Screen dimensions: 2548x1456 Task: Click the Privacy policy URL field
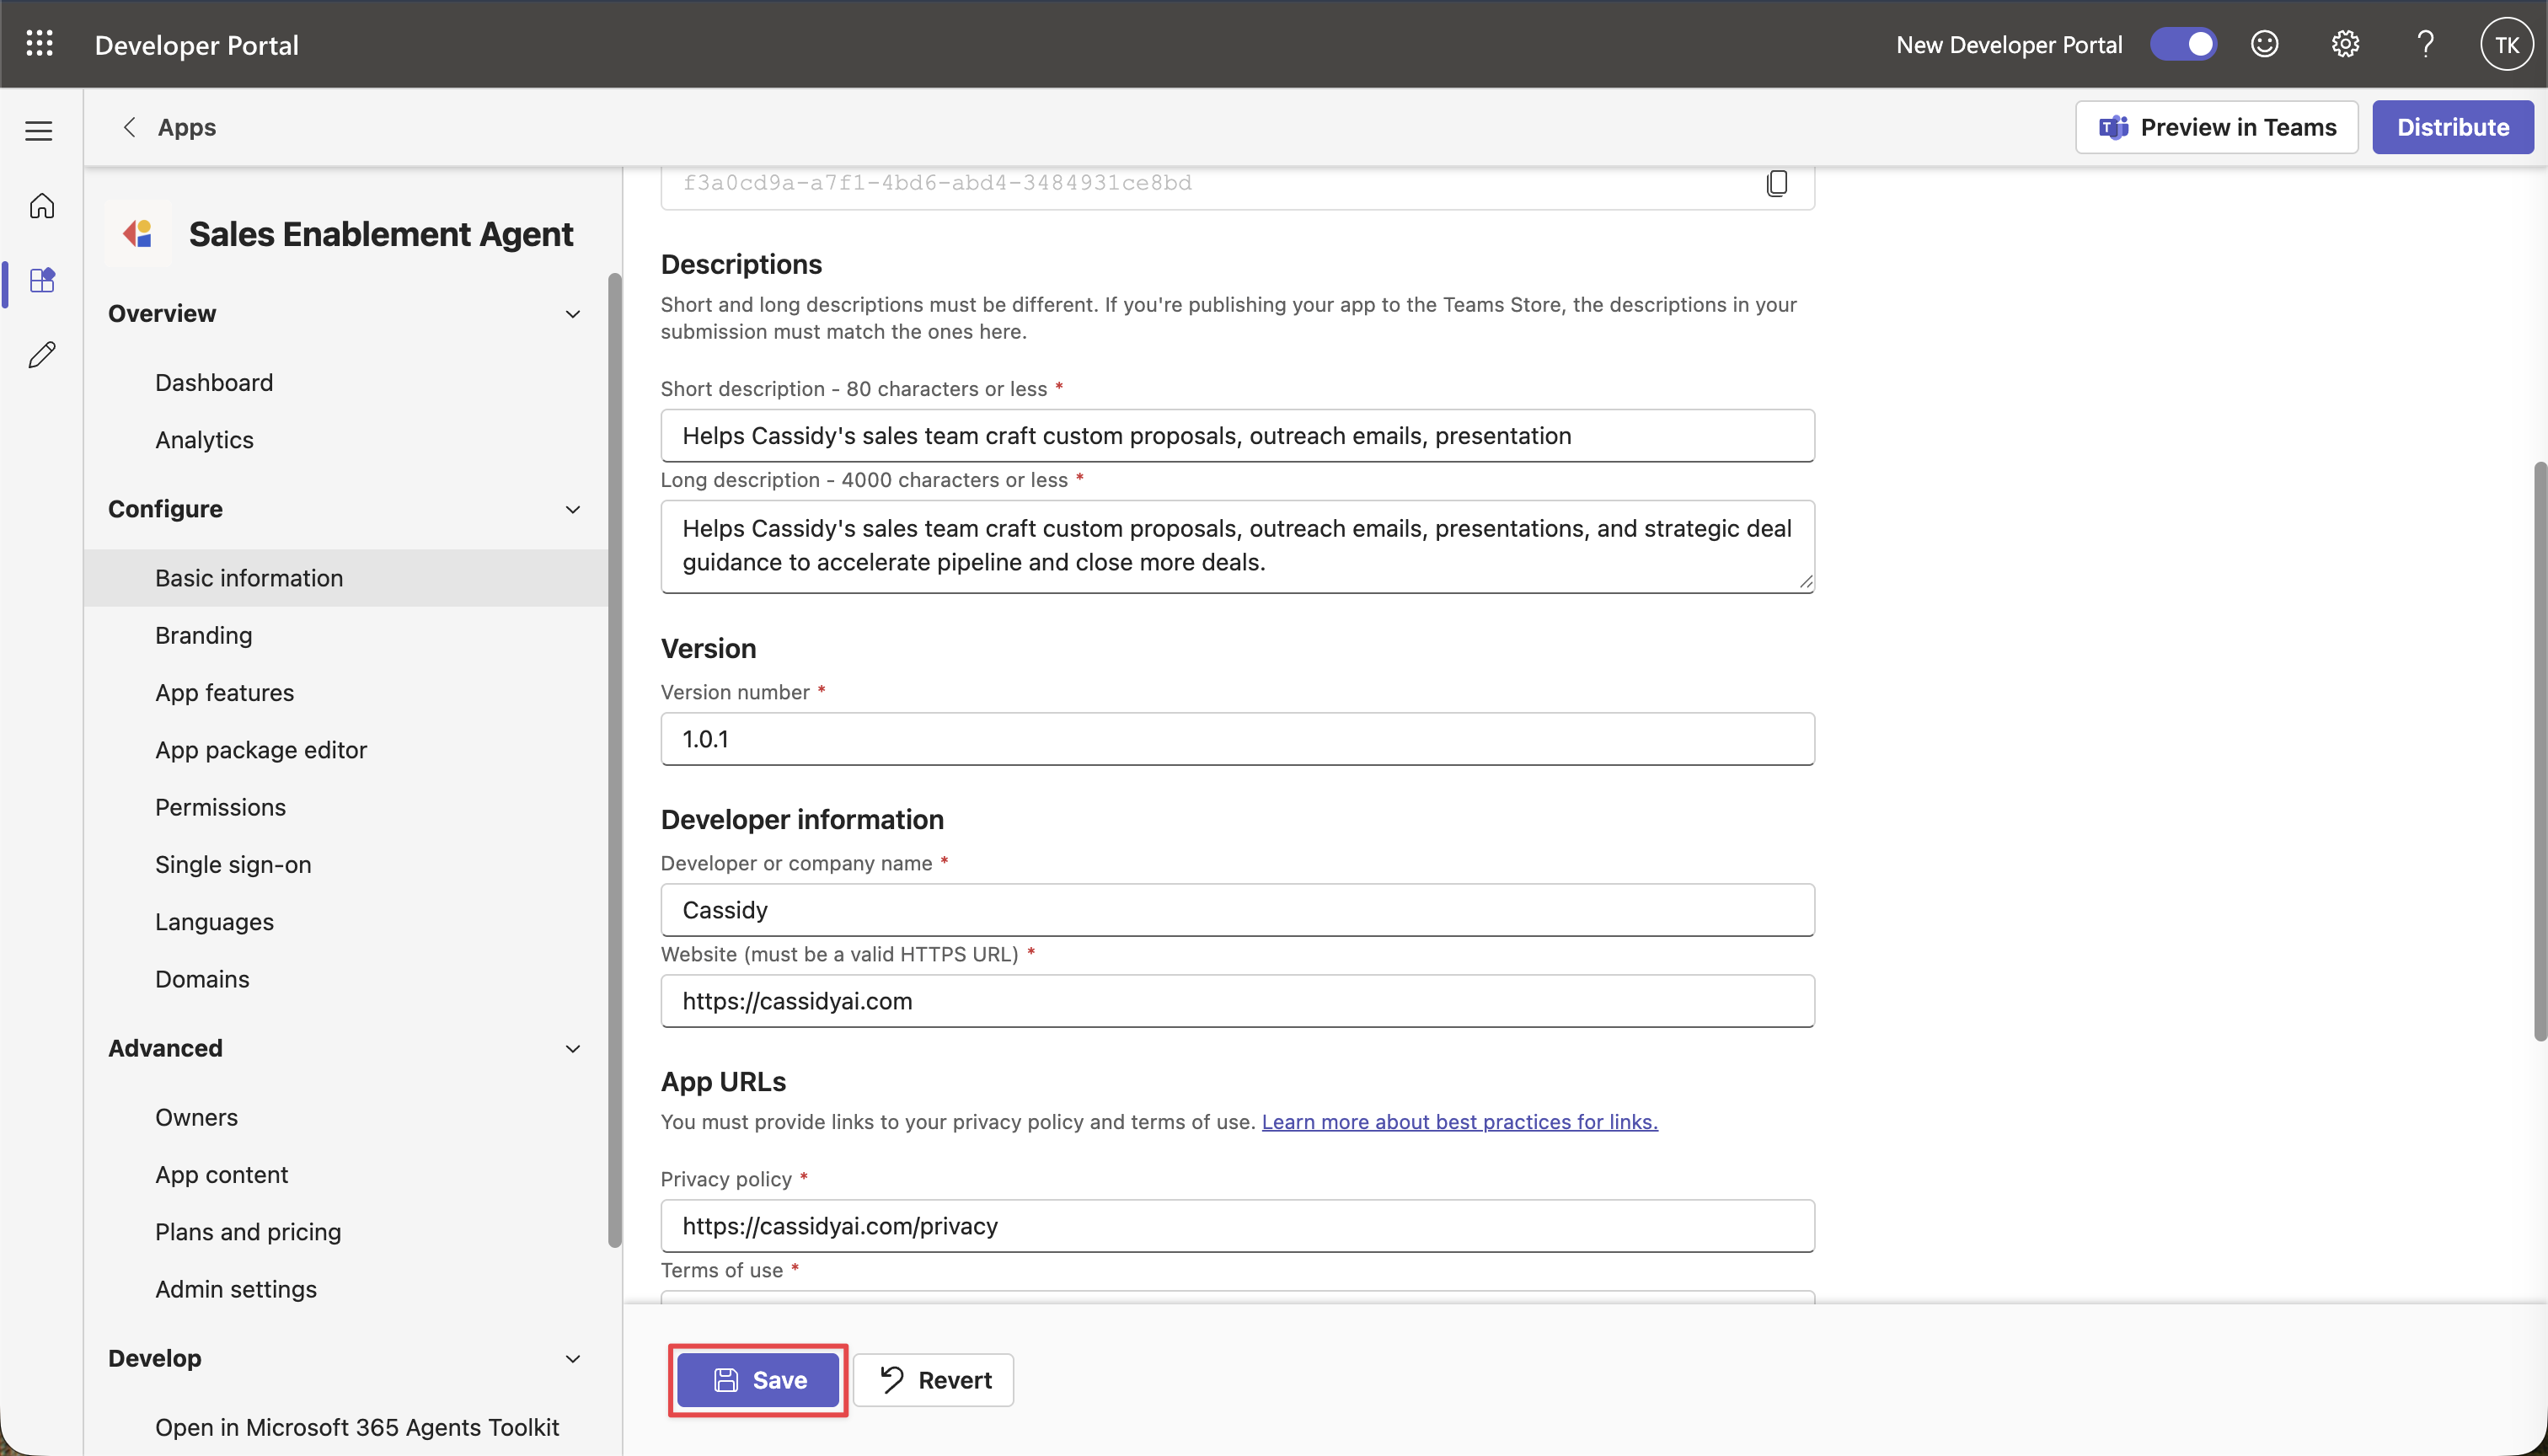point(1237,1226)
